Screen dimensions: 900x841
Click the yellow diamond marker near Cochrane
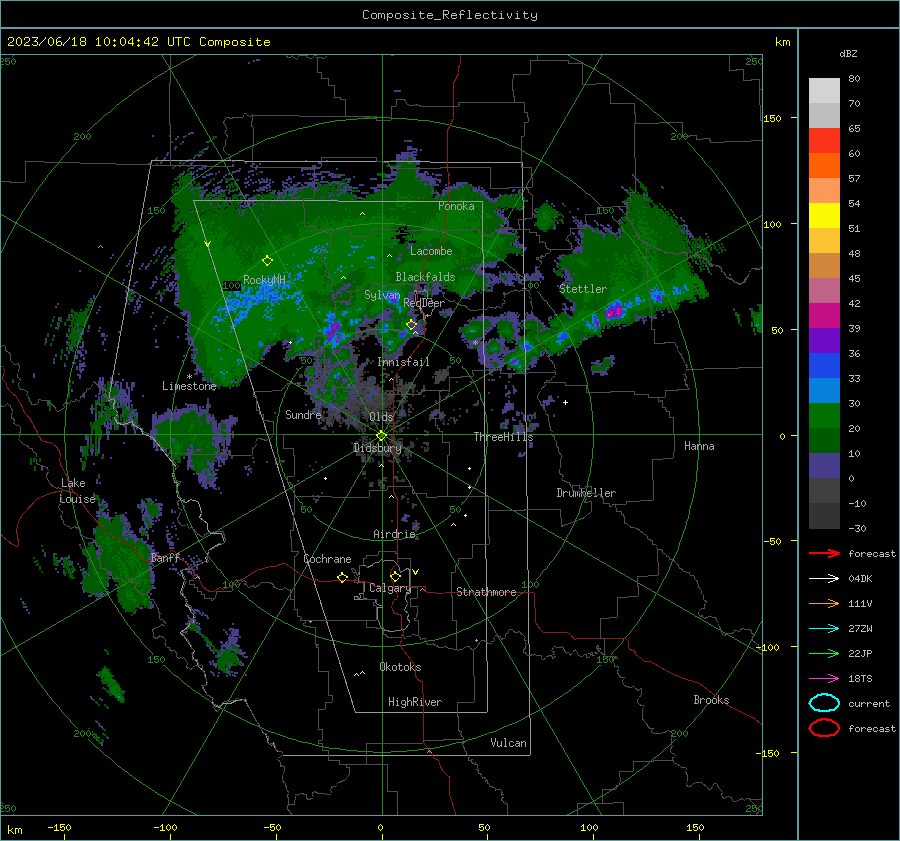(x=342, y=577)
